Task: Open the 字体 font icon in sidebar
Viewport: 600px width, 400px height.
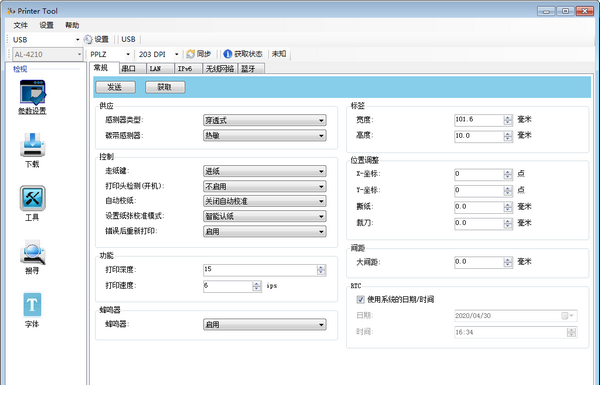Action: tap(33, 305)
